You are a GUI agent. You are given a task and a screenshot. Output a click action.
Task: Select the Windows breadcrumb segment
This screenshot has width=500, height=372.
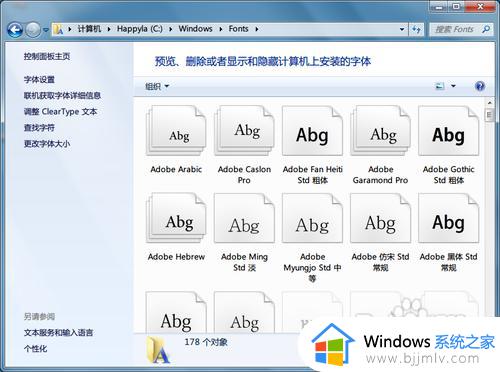click(x=195, y=29)
